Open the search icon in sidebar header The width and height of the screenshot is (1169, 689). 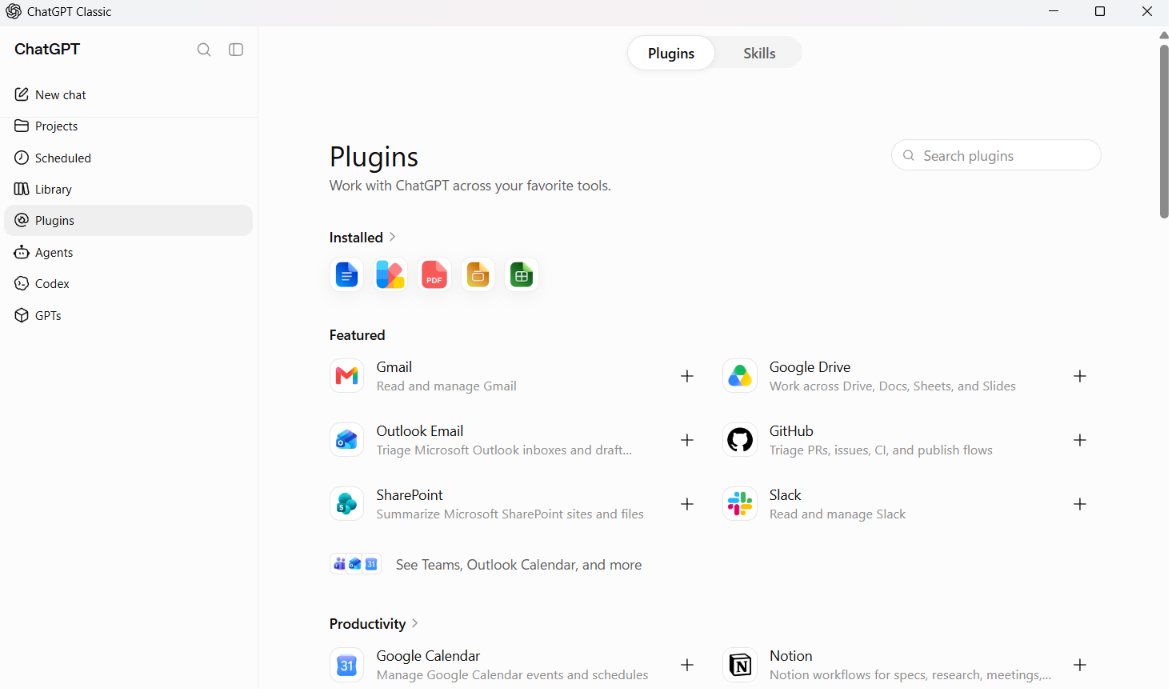click(204, 49)
